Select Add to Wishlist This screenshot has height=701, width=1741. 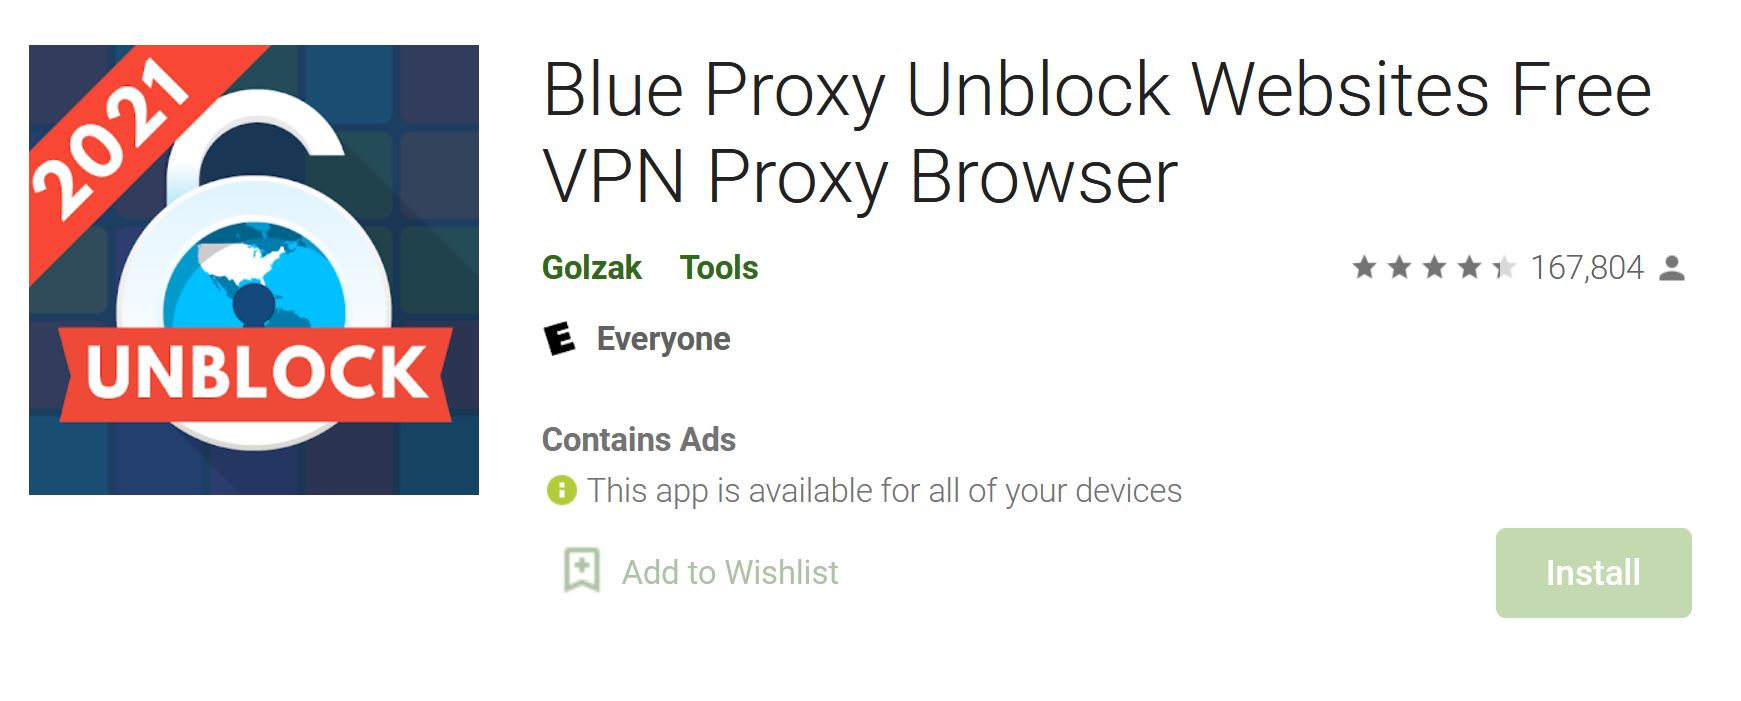click(x=729, y=572)
